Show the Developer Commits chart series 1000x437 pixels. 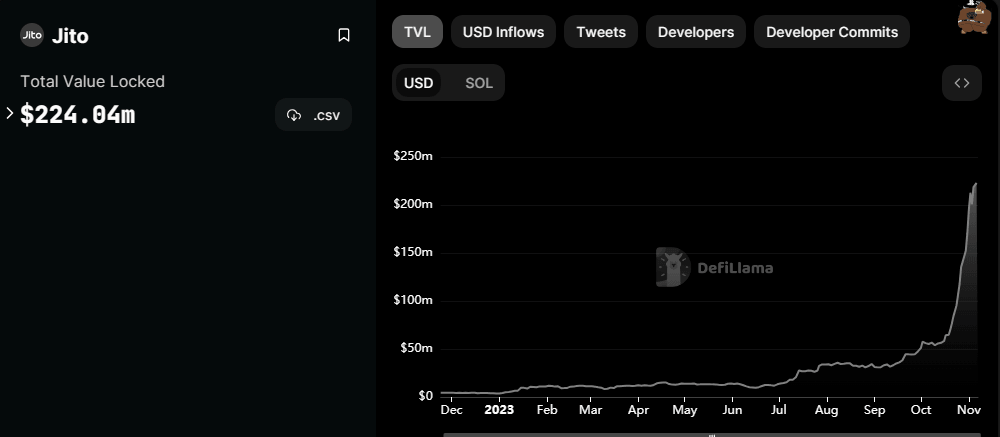click(832, 32)
